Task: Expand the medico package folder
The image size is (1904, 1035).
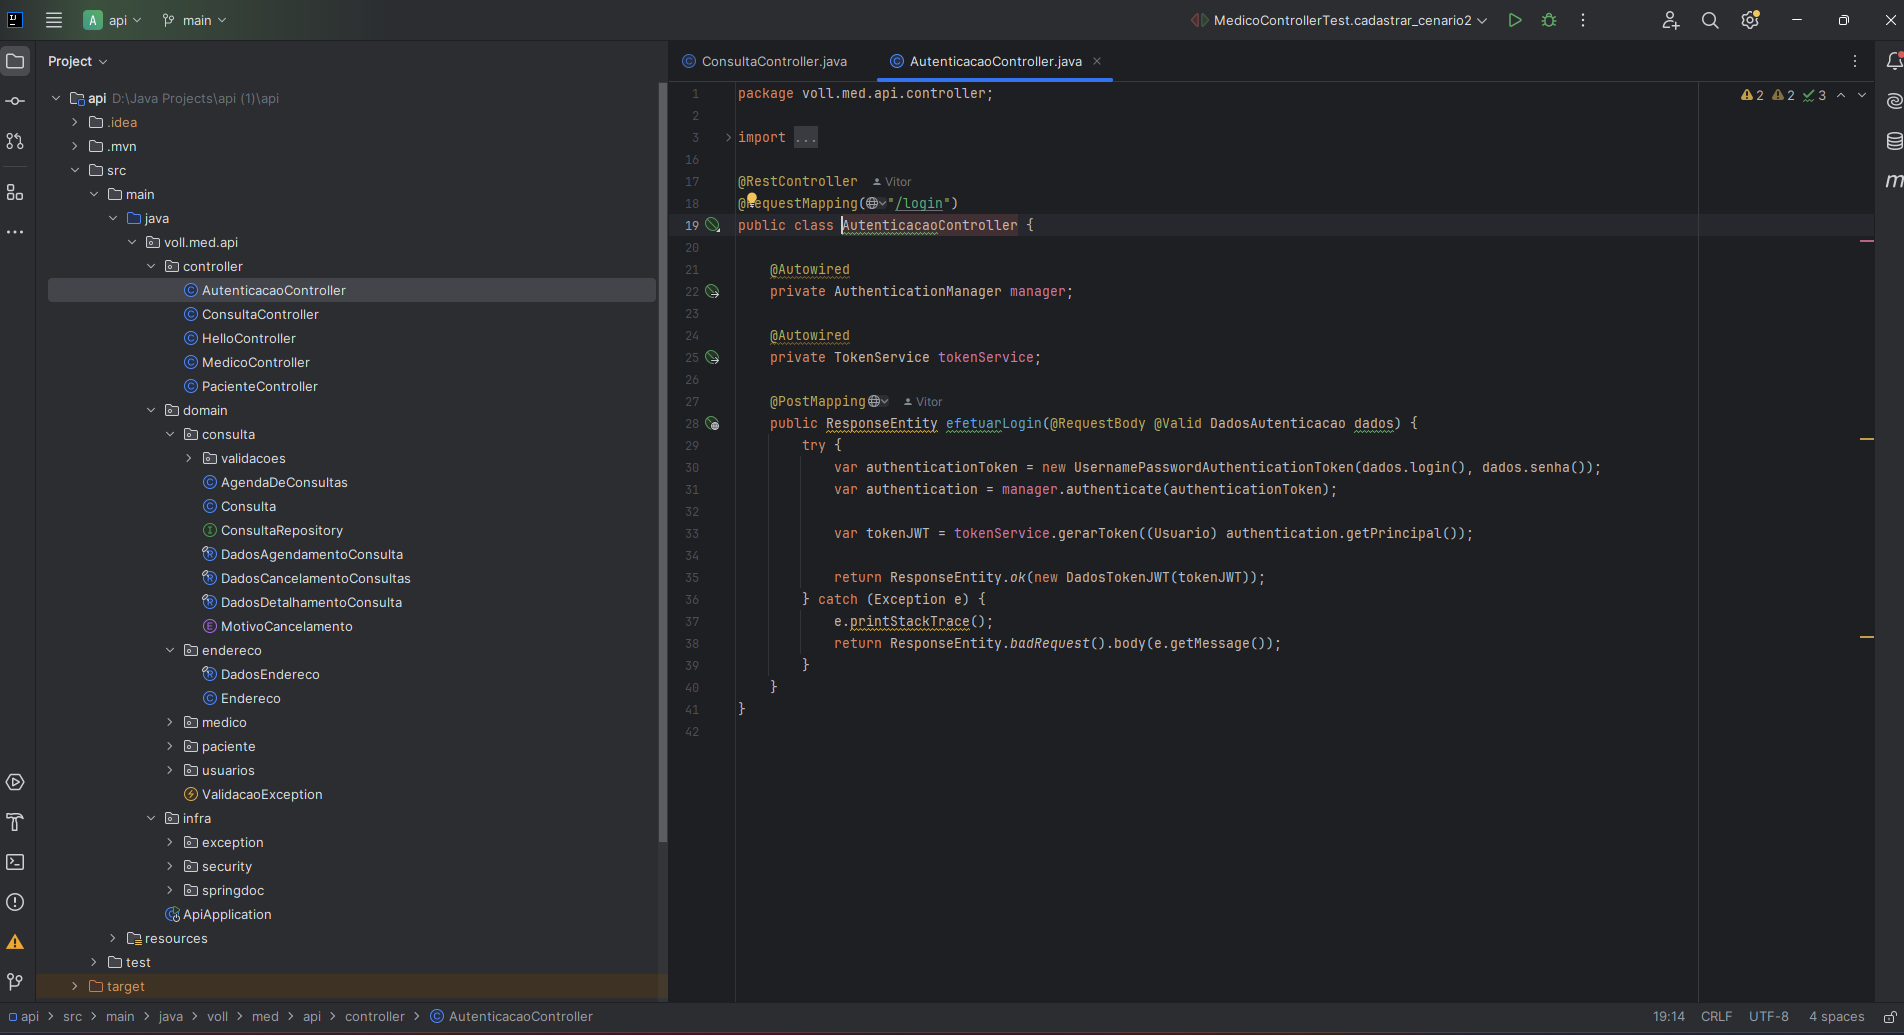Action: pyautogui.click(x=170, y=722)
